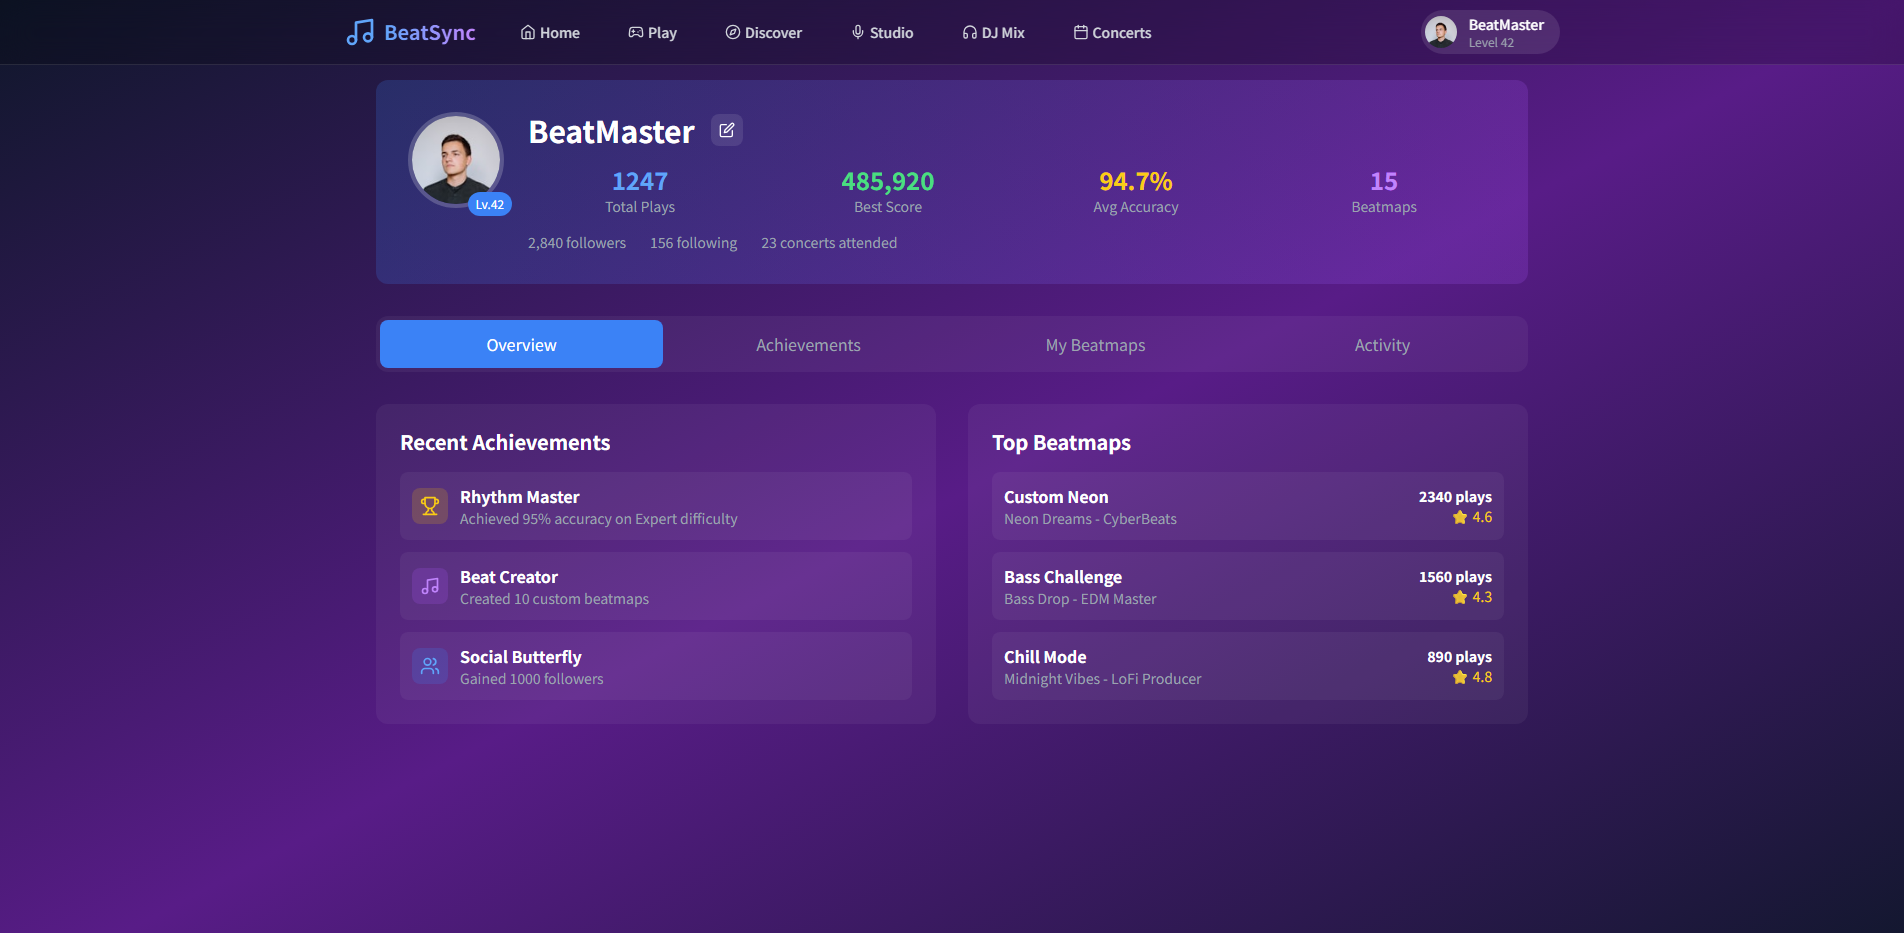Click the Rhythm Master achievement title
Viewport: 1904px width, 933px height.
pos(520,497)
